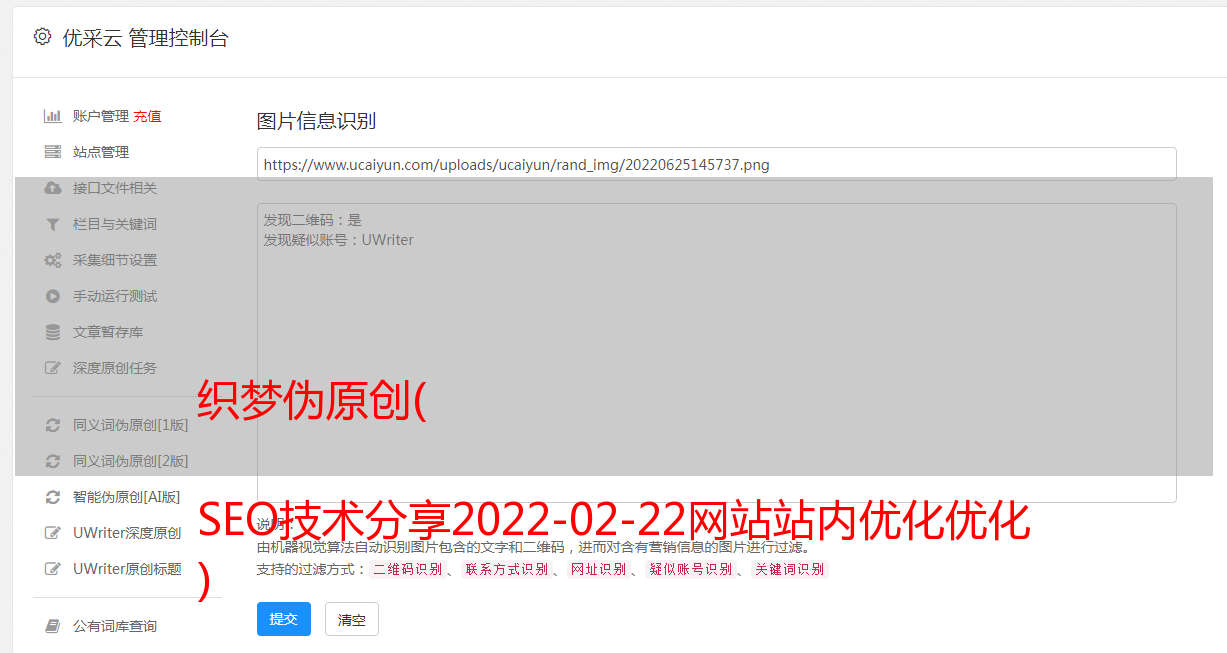Image resolution: width=1227 pixels, height=653 pixels.
Task: Open 账户管理 in the sidebar
Action: click(x=101, y=116)
